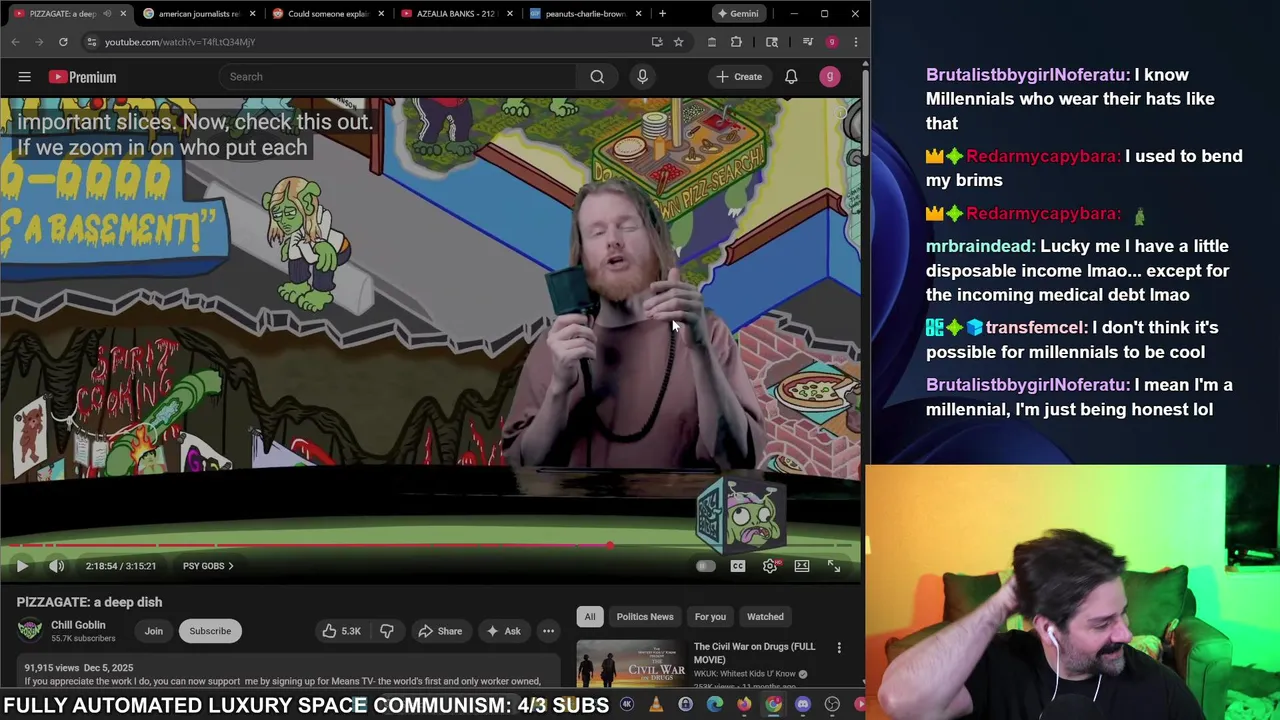Open the Chill Goblin channel name link
Image resolution: width=1280 pixels, height=720 pixels.
pyautogui.click(x=78, y=625)
